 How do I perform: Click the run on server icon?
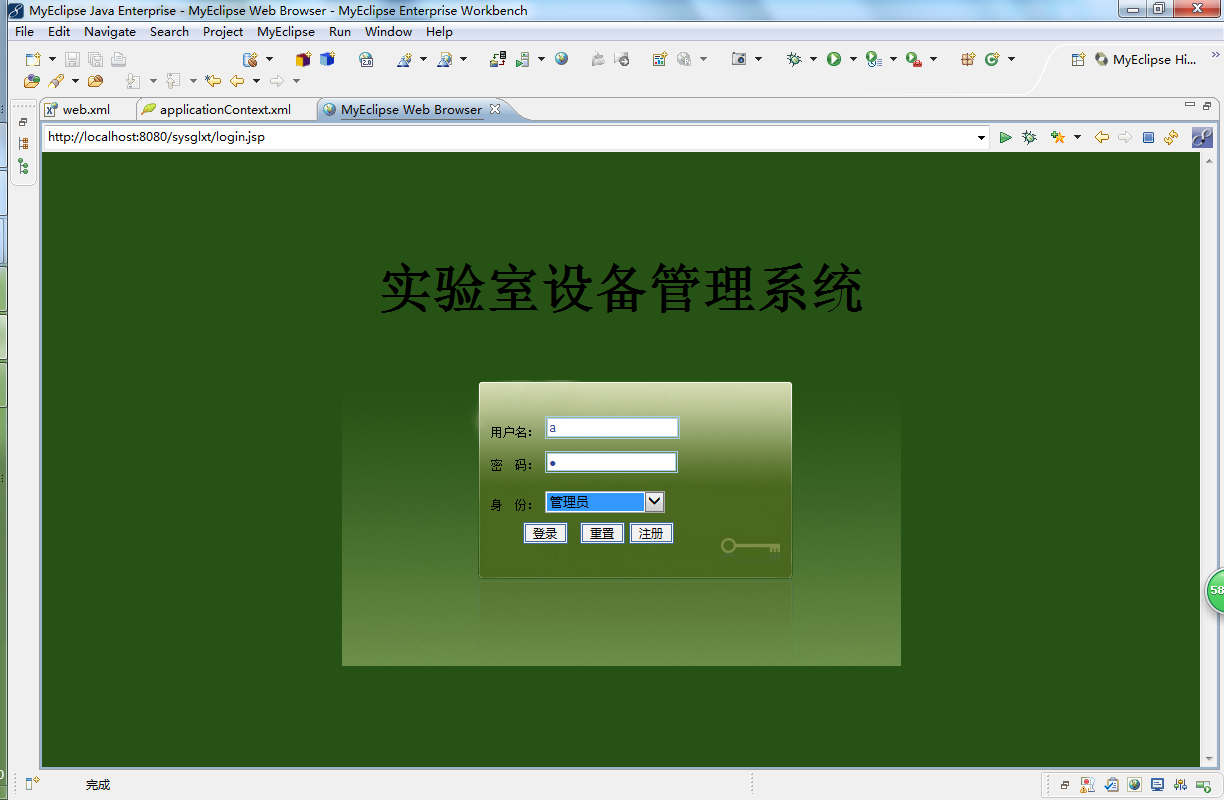point(522,60)
